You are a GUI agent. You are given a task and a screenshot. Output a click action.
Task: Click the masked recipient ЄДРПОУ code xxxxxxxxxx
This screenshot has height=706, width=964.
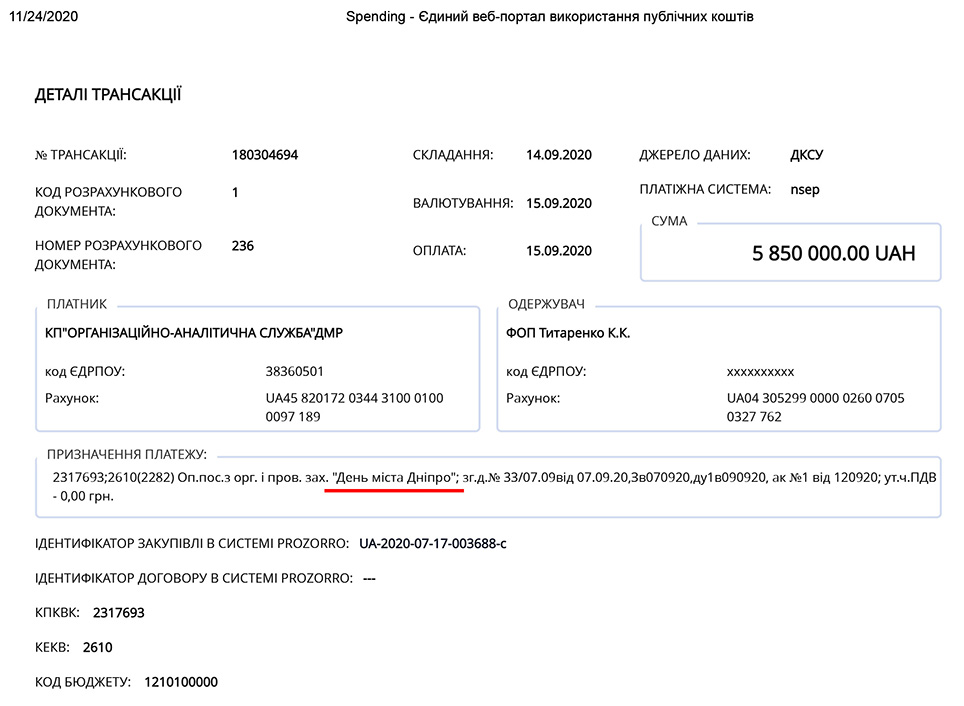pos(760,371)
